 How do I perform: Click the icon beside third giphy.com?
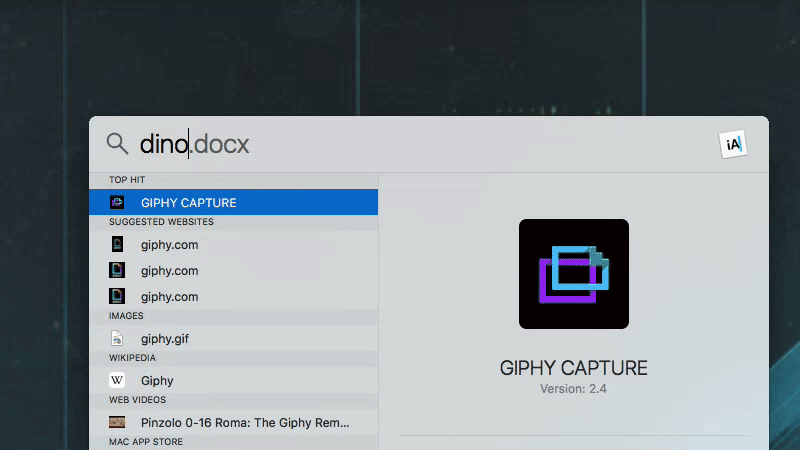(117, 296)
